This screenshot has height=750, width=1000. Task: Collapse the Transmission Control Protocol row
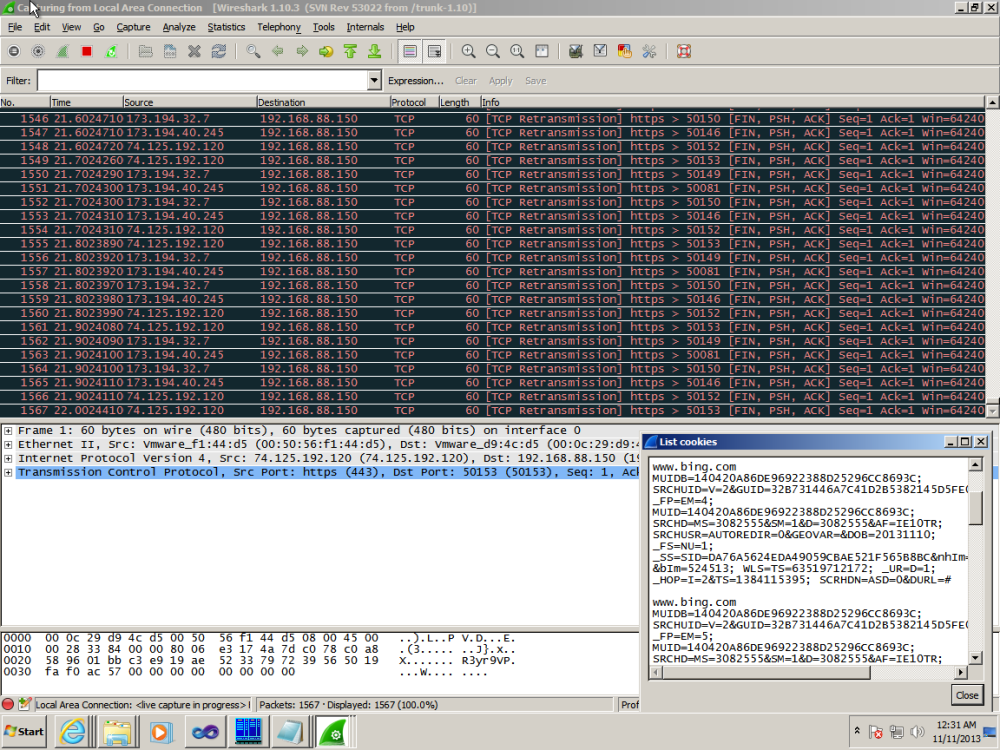(x=8, y=472)
